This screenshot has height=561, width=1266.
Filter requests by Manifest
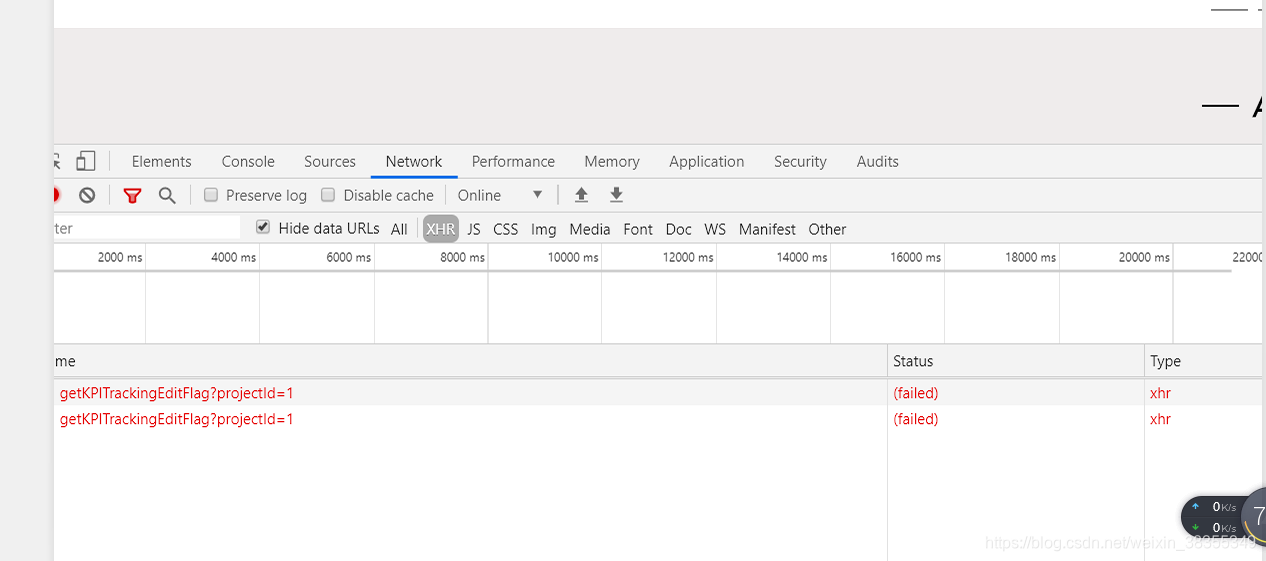tap(767, 229)
